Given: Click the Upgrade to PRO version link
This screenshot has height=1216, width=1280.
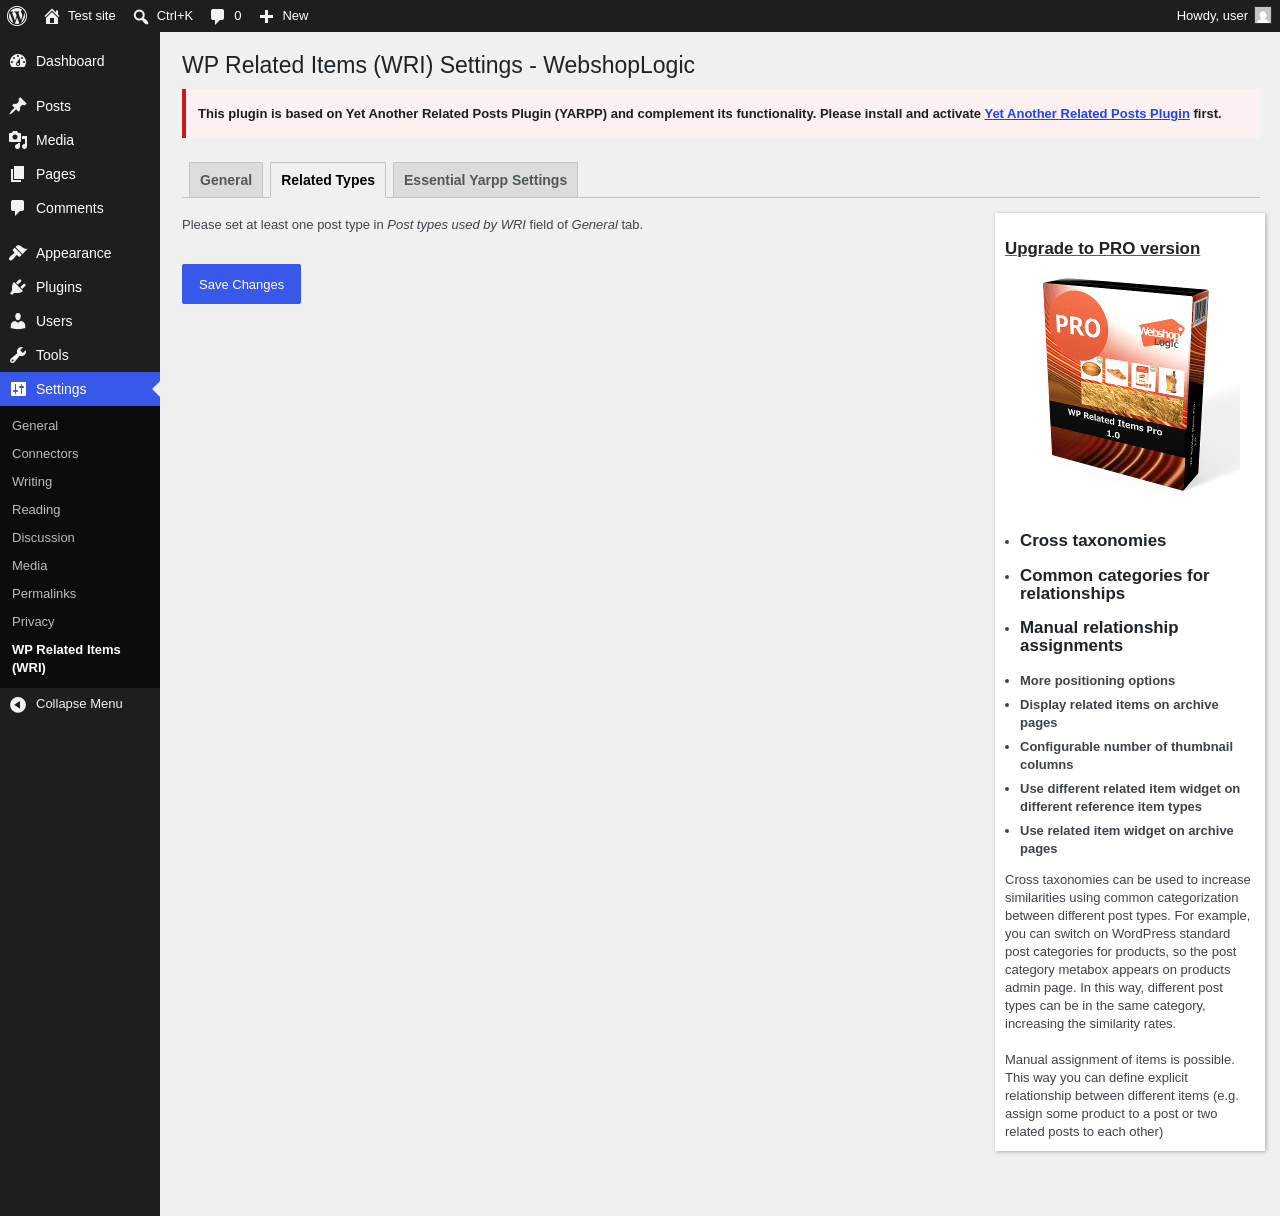Looking at the screenshot, I should click(1102, 249).
